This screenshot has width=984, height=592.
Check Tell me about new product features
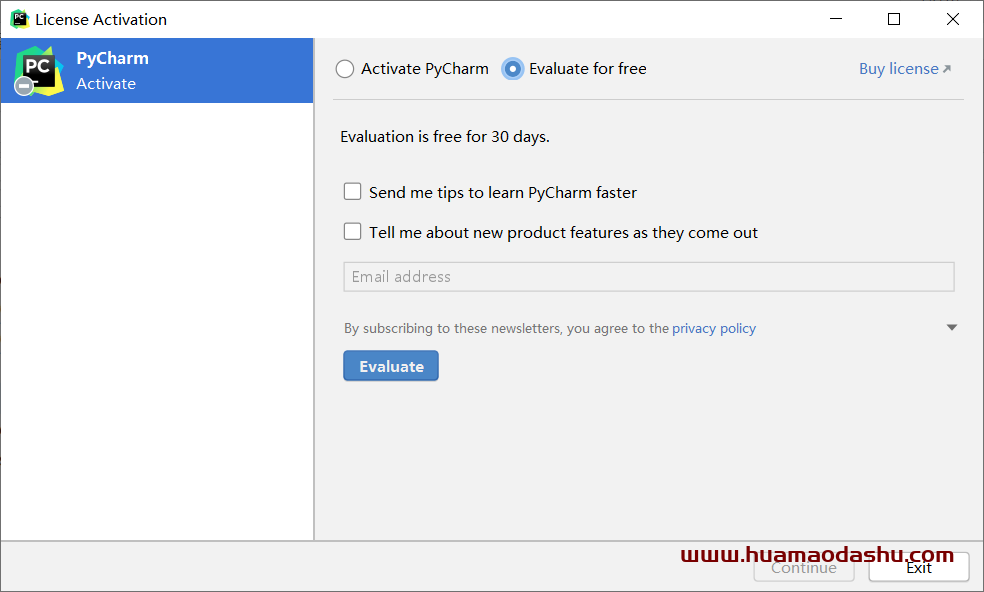[x=353, y=232]
